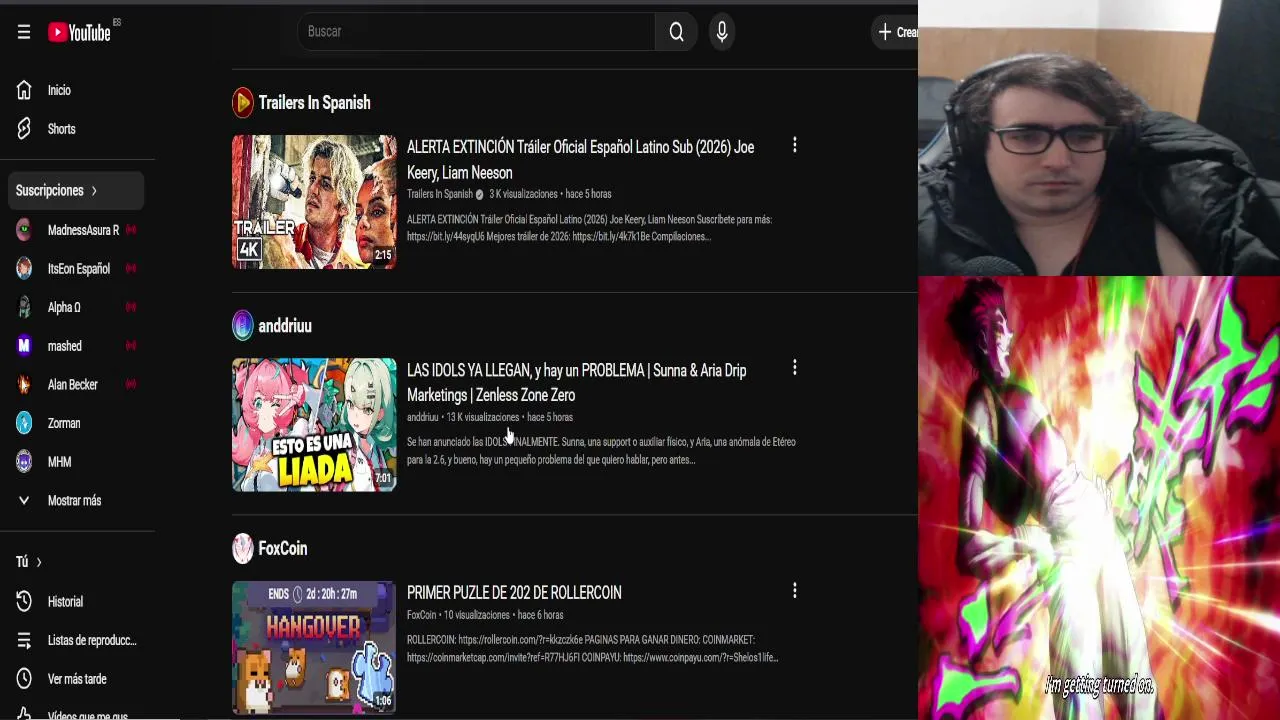The width and height of the screenshot is (1280, 720).
Task: Click Alan Becker avatar icon
Action: pyautogui.click(x=24, y=385)
